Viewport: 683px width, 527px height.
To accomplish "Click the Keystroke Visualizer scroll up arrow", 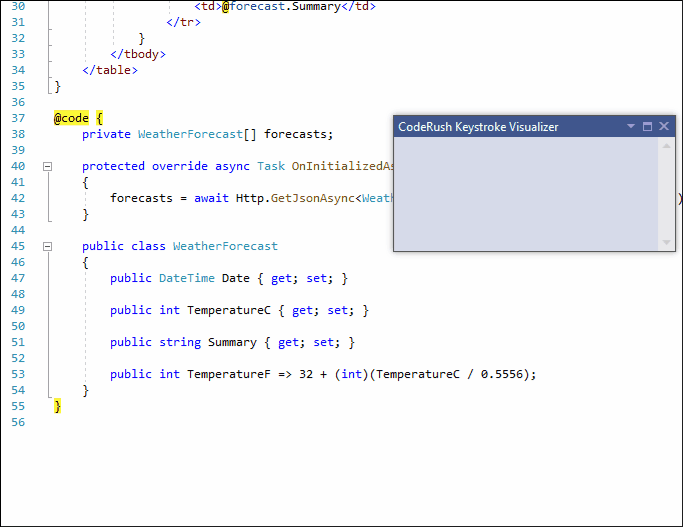I will (666, 146).
